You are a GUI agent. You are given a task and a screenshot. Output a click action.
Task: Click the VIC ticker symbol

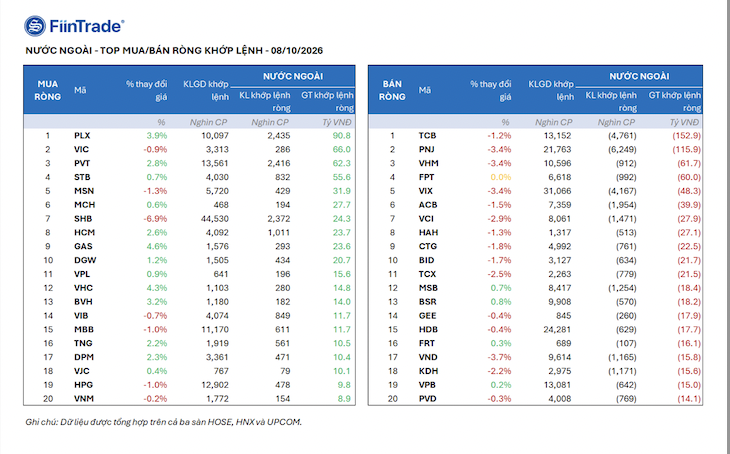(81, 149)
